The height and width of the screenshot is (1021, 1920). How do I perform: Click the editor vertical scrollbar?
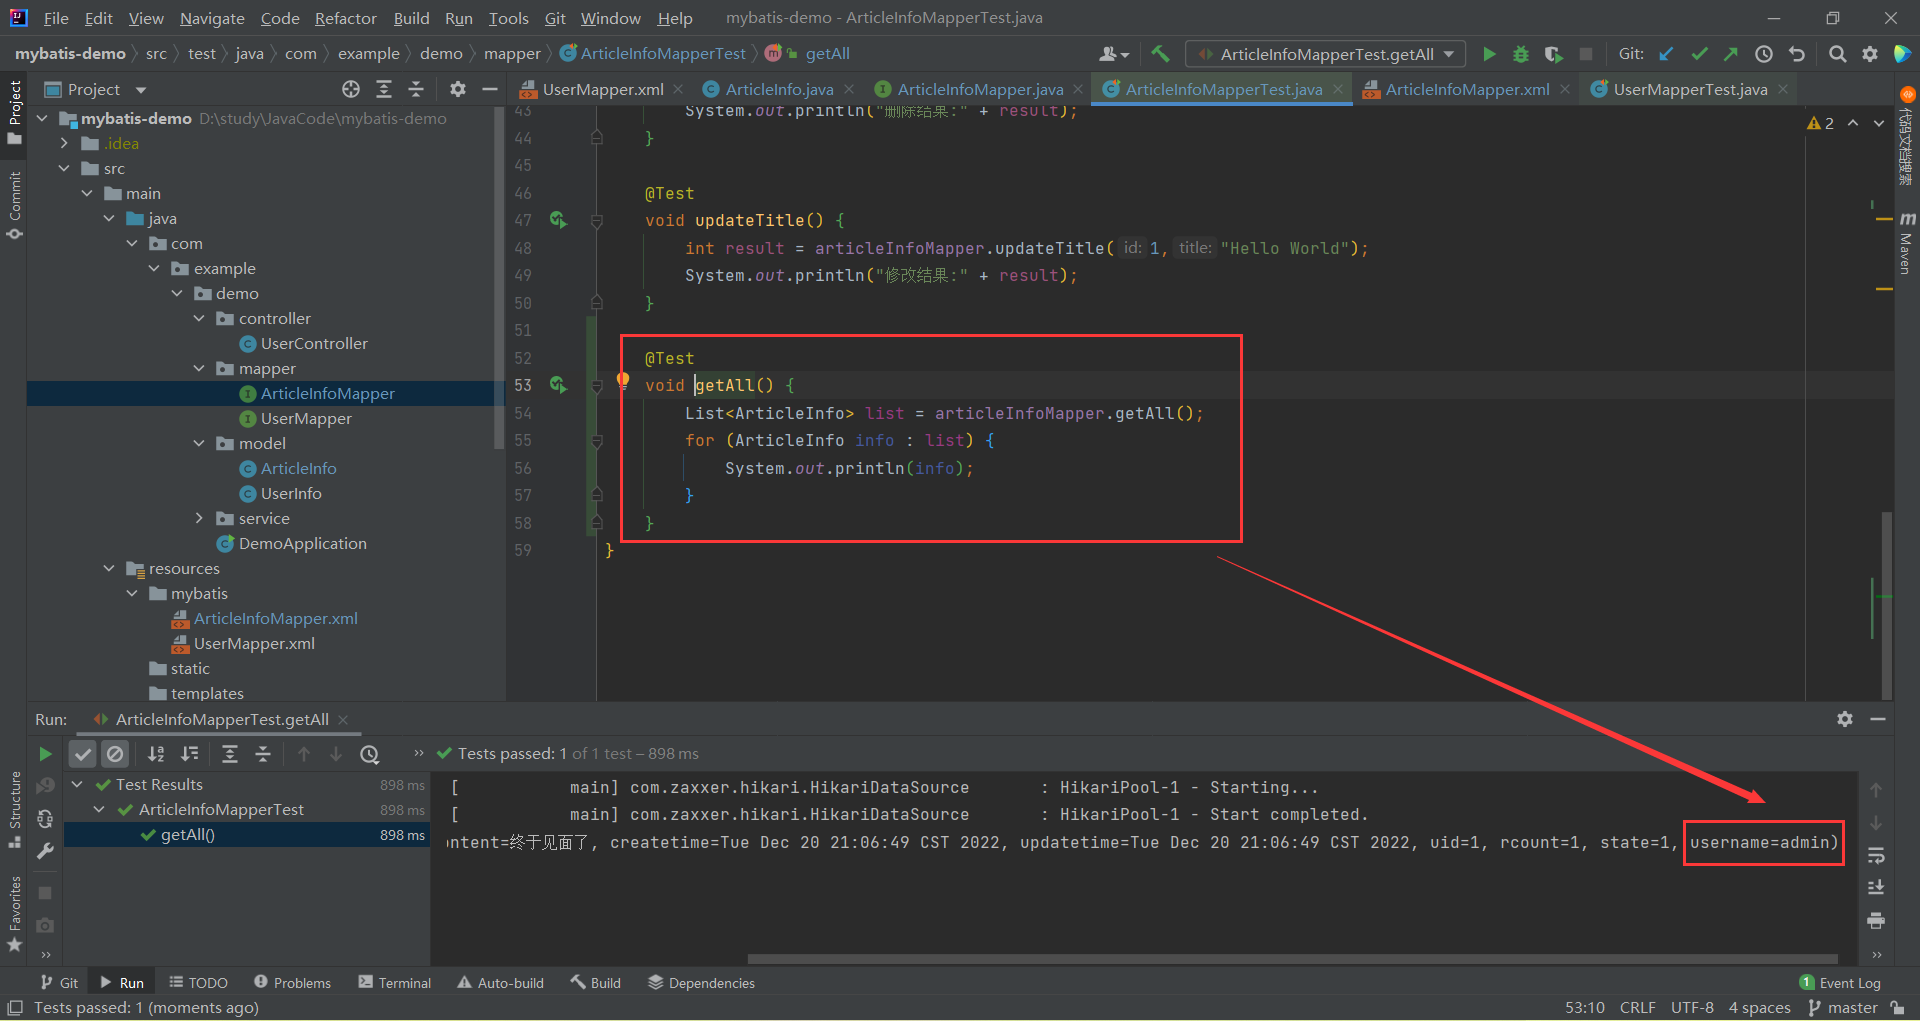click(1887, 605)
